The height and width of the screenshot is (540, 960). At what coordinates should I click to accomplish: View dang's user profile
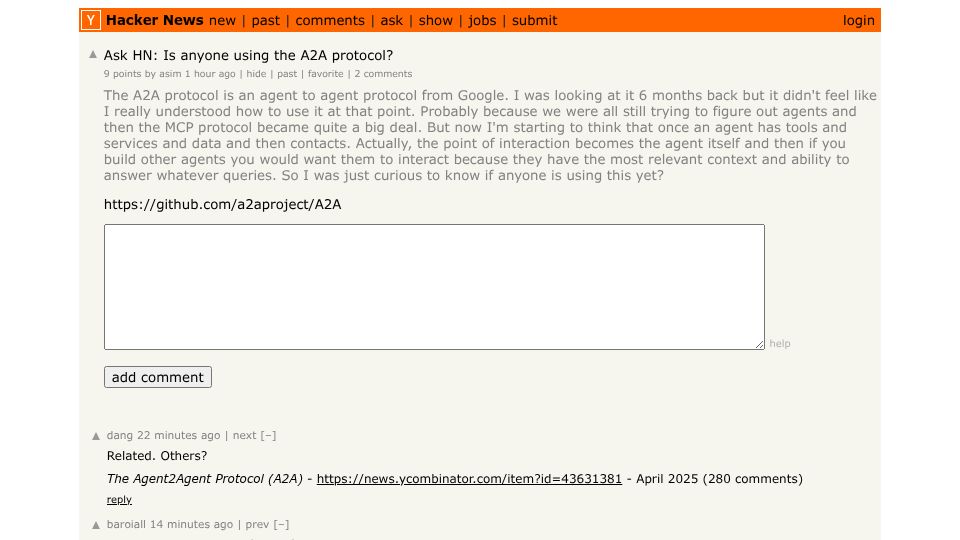pyautogui.click(x=119, y=435)
